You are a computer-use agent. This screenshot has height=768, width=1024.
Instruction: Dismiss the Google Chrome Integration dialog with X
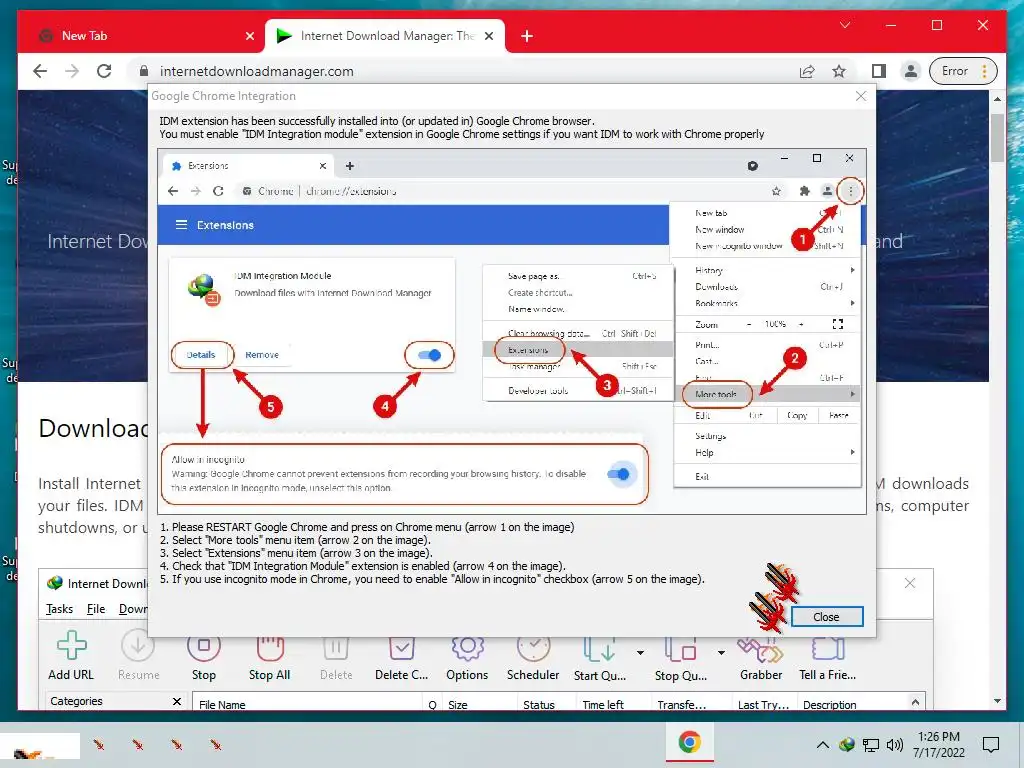point(861,96)
